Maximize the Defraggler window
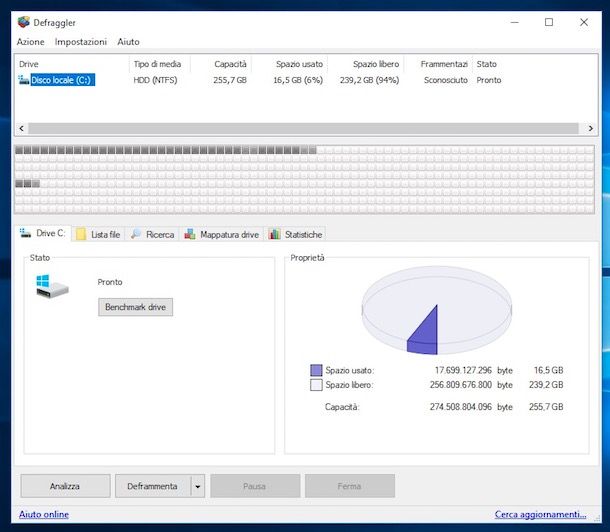 tap(549, 23)
